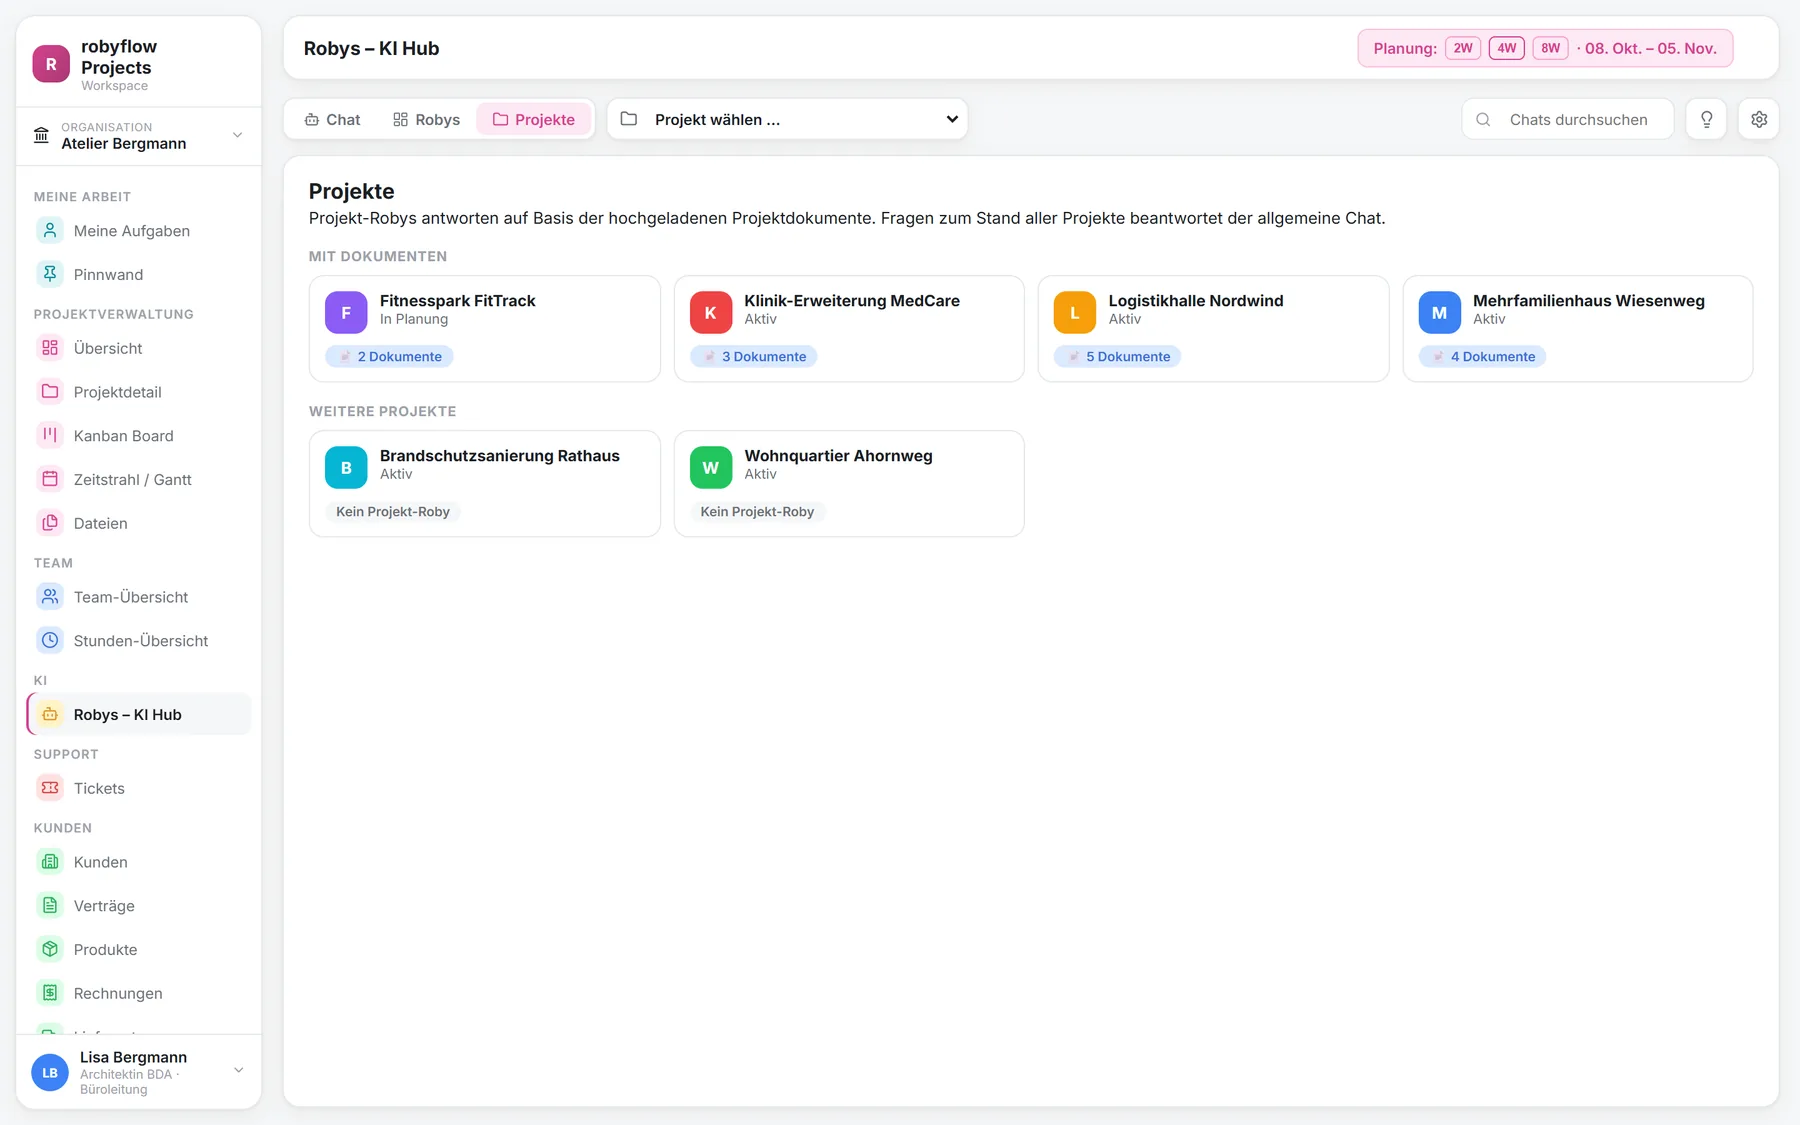The height and width of the screenshot is (1125, 1800).
Task: Select the 8W planning range
Action: pos(1550,48)
